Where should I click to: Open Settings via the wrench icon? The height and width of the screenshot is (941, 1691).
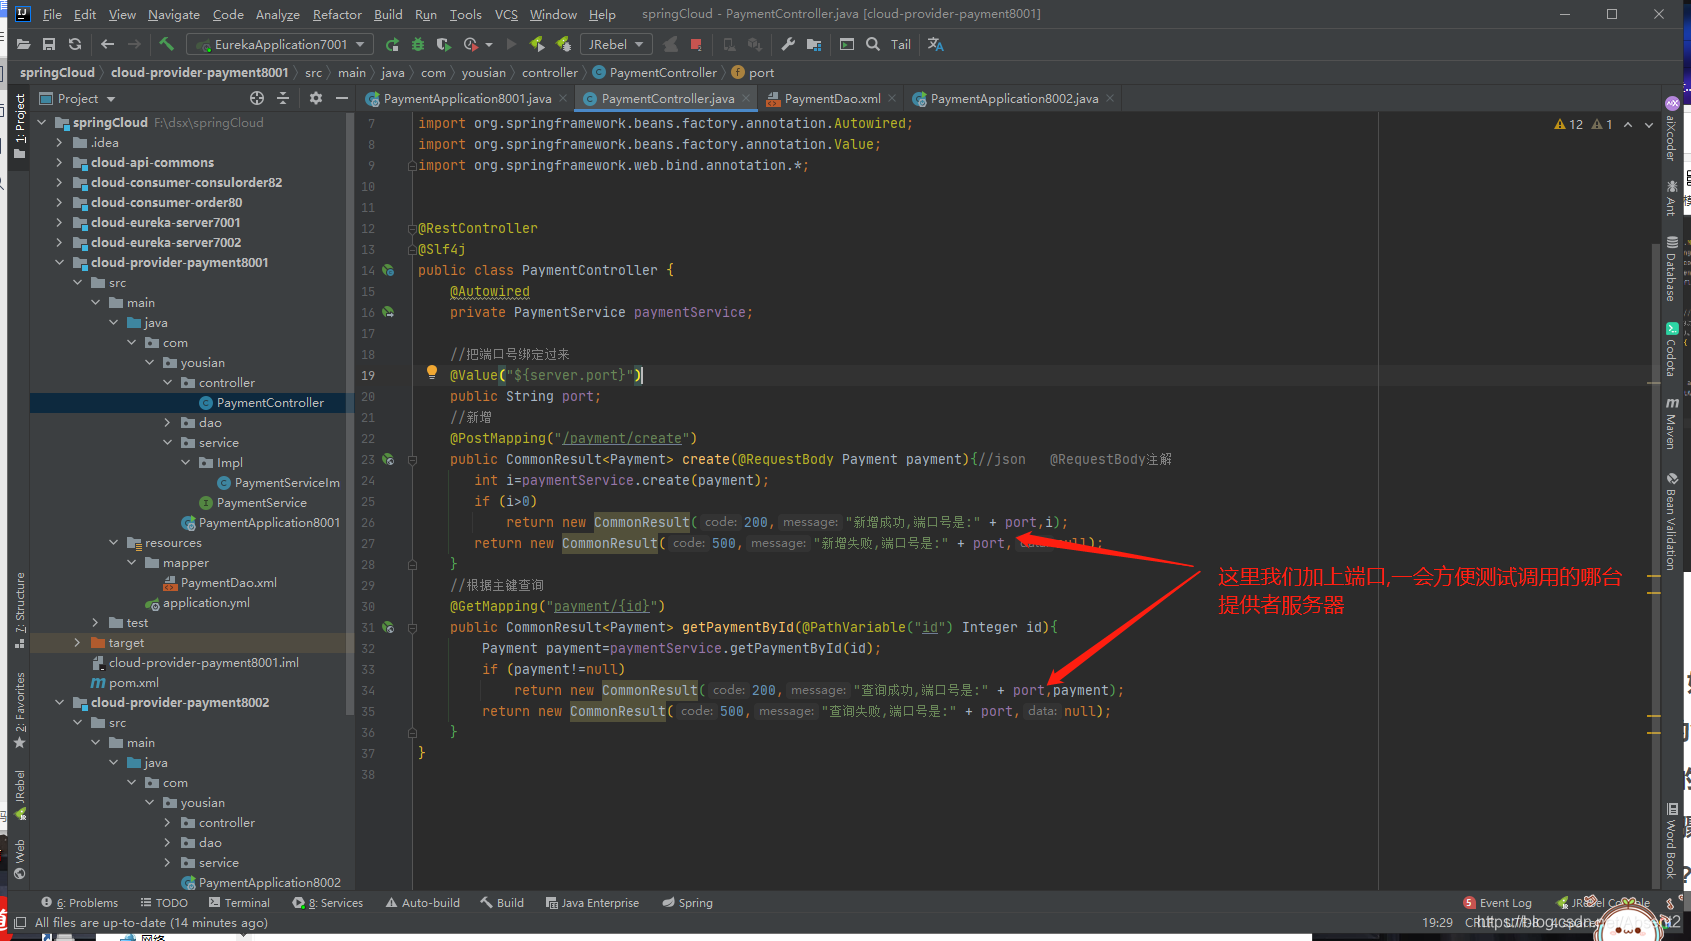[x=788, y=44]
